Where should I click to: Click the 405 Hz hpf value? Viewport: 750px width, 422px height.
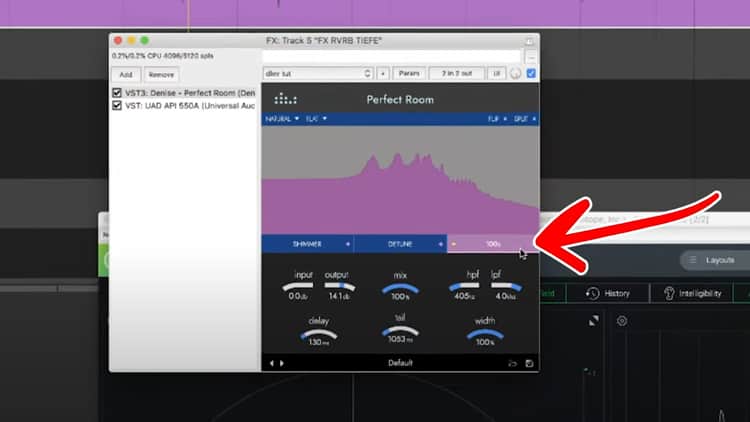coord(464,297)
